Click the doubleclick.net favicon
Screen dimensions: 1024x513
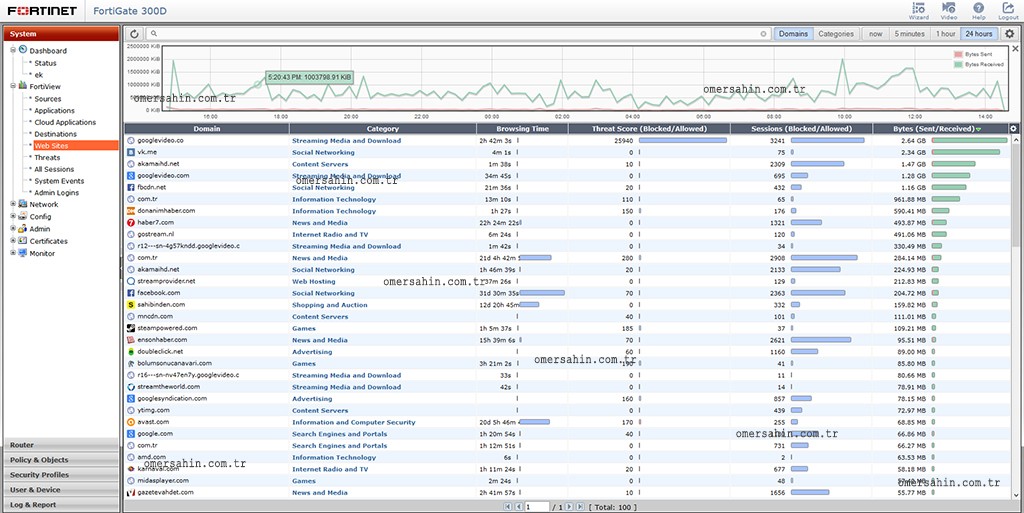[x=131, y=352]
